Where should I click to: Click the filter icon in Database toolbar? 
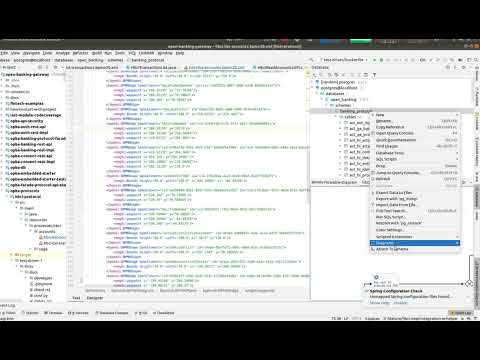pos(374,75)
